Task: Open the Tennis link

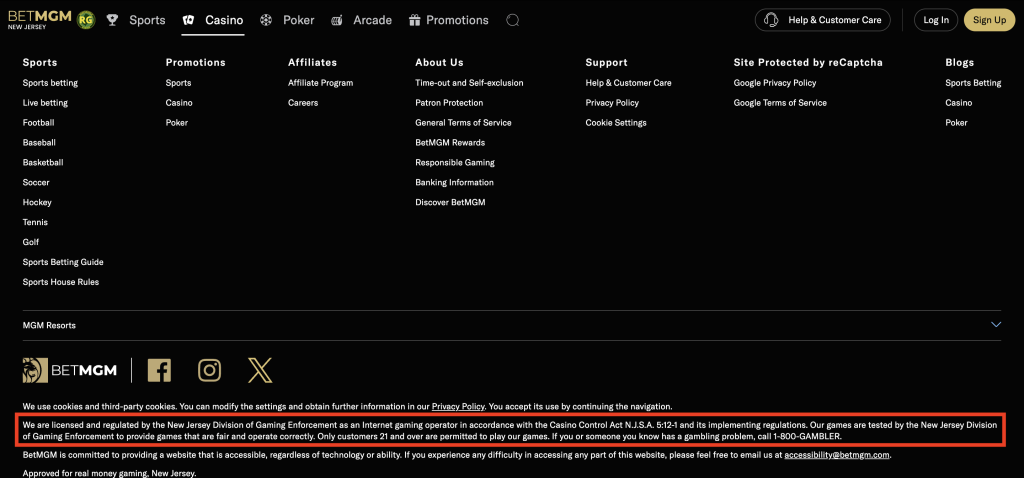Action: (35, 222)
